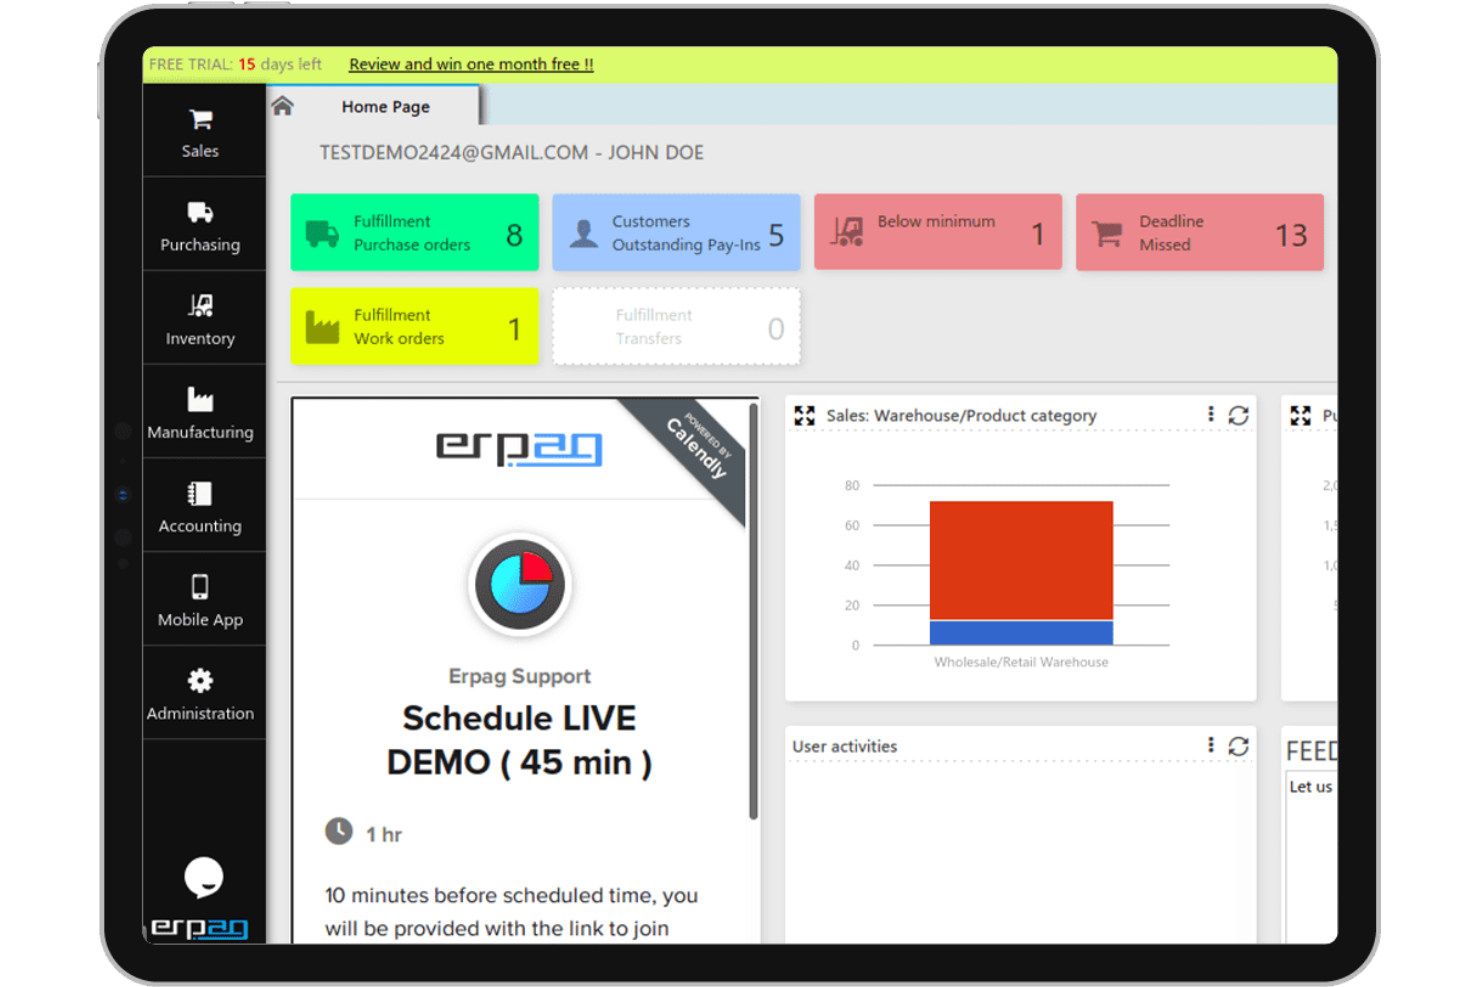Open the Sales module icon in sidebar
Image resolution: width=1480 pixels, height=987 pixels.
(200, 118)
